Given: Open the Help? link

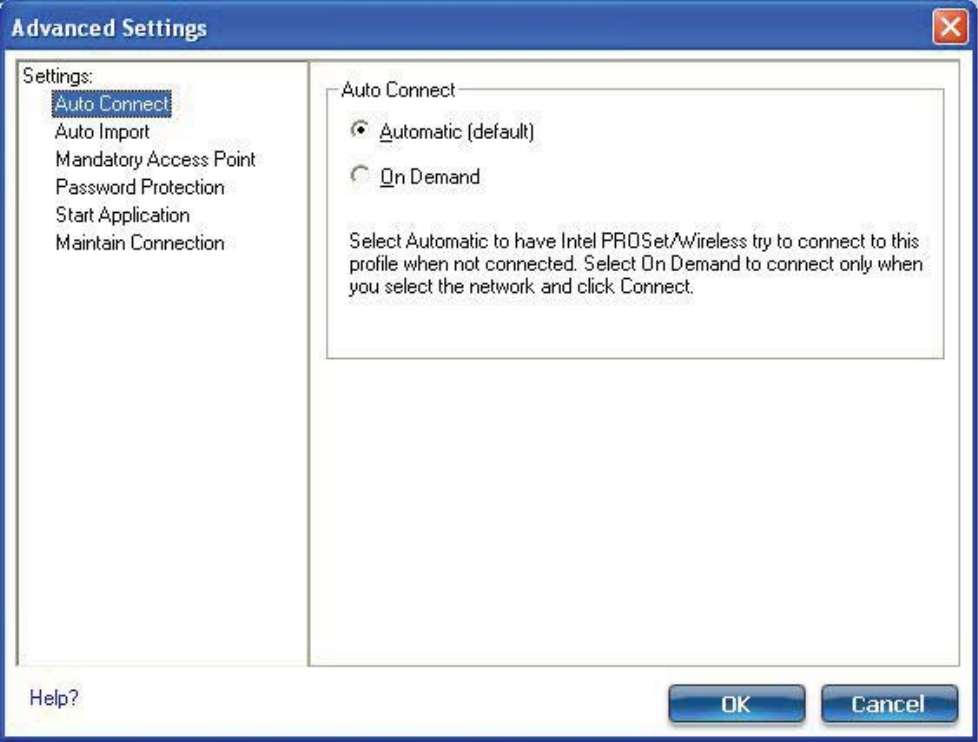Looking at the screenshot, I should [54, 698].
